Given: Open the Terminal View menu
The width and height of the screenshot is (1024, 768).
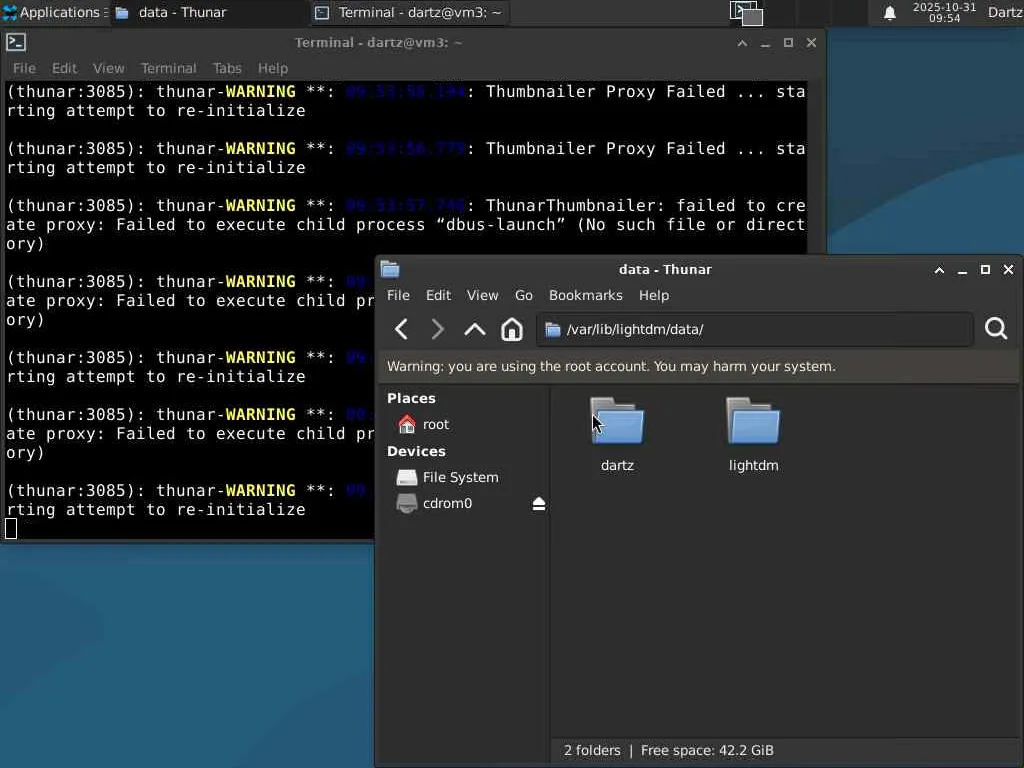Looking at the screenshot, I should [108, 68].
